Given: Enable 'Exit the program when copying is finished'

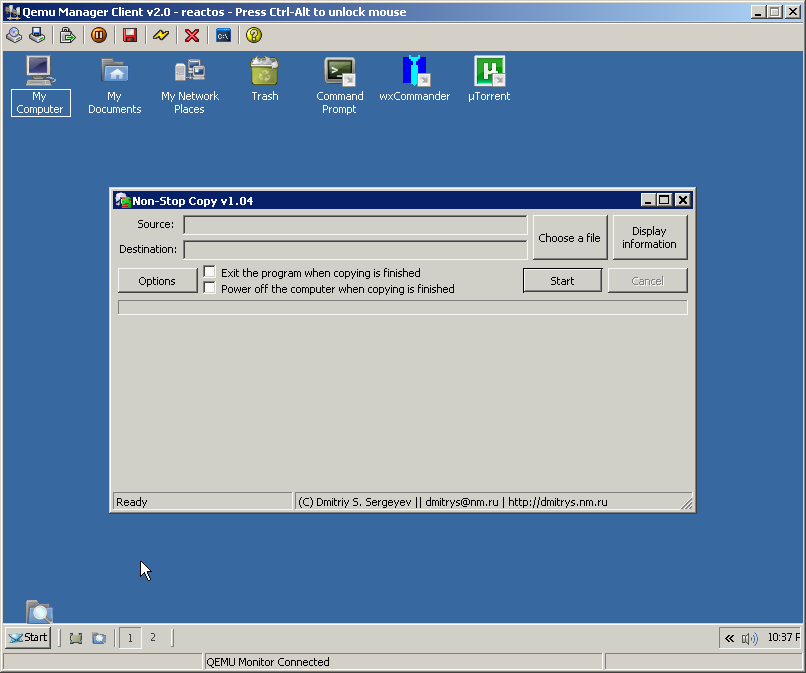Looking at the screenshot, I should coord(210,272).
